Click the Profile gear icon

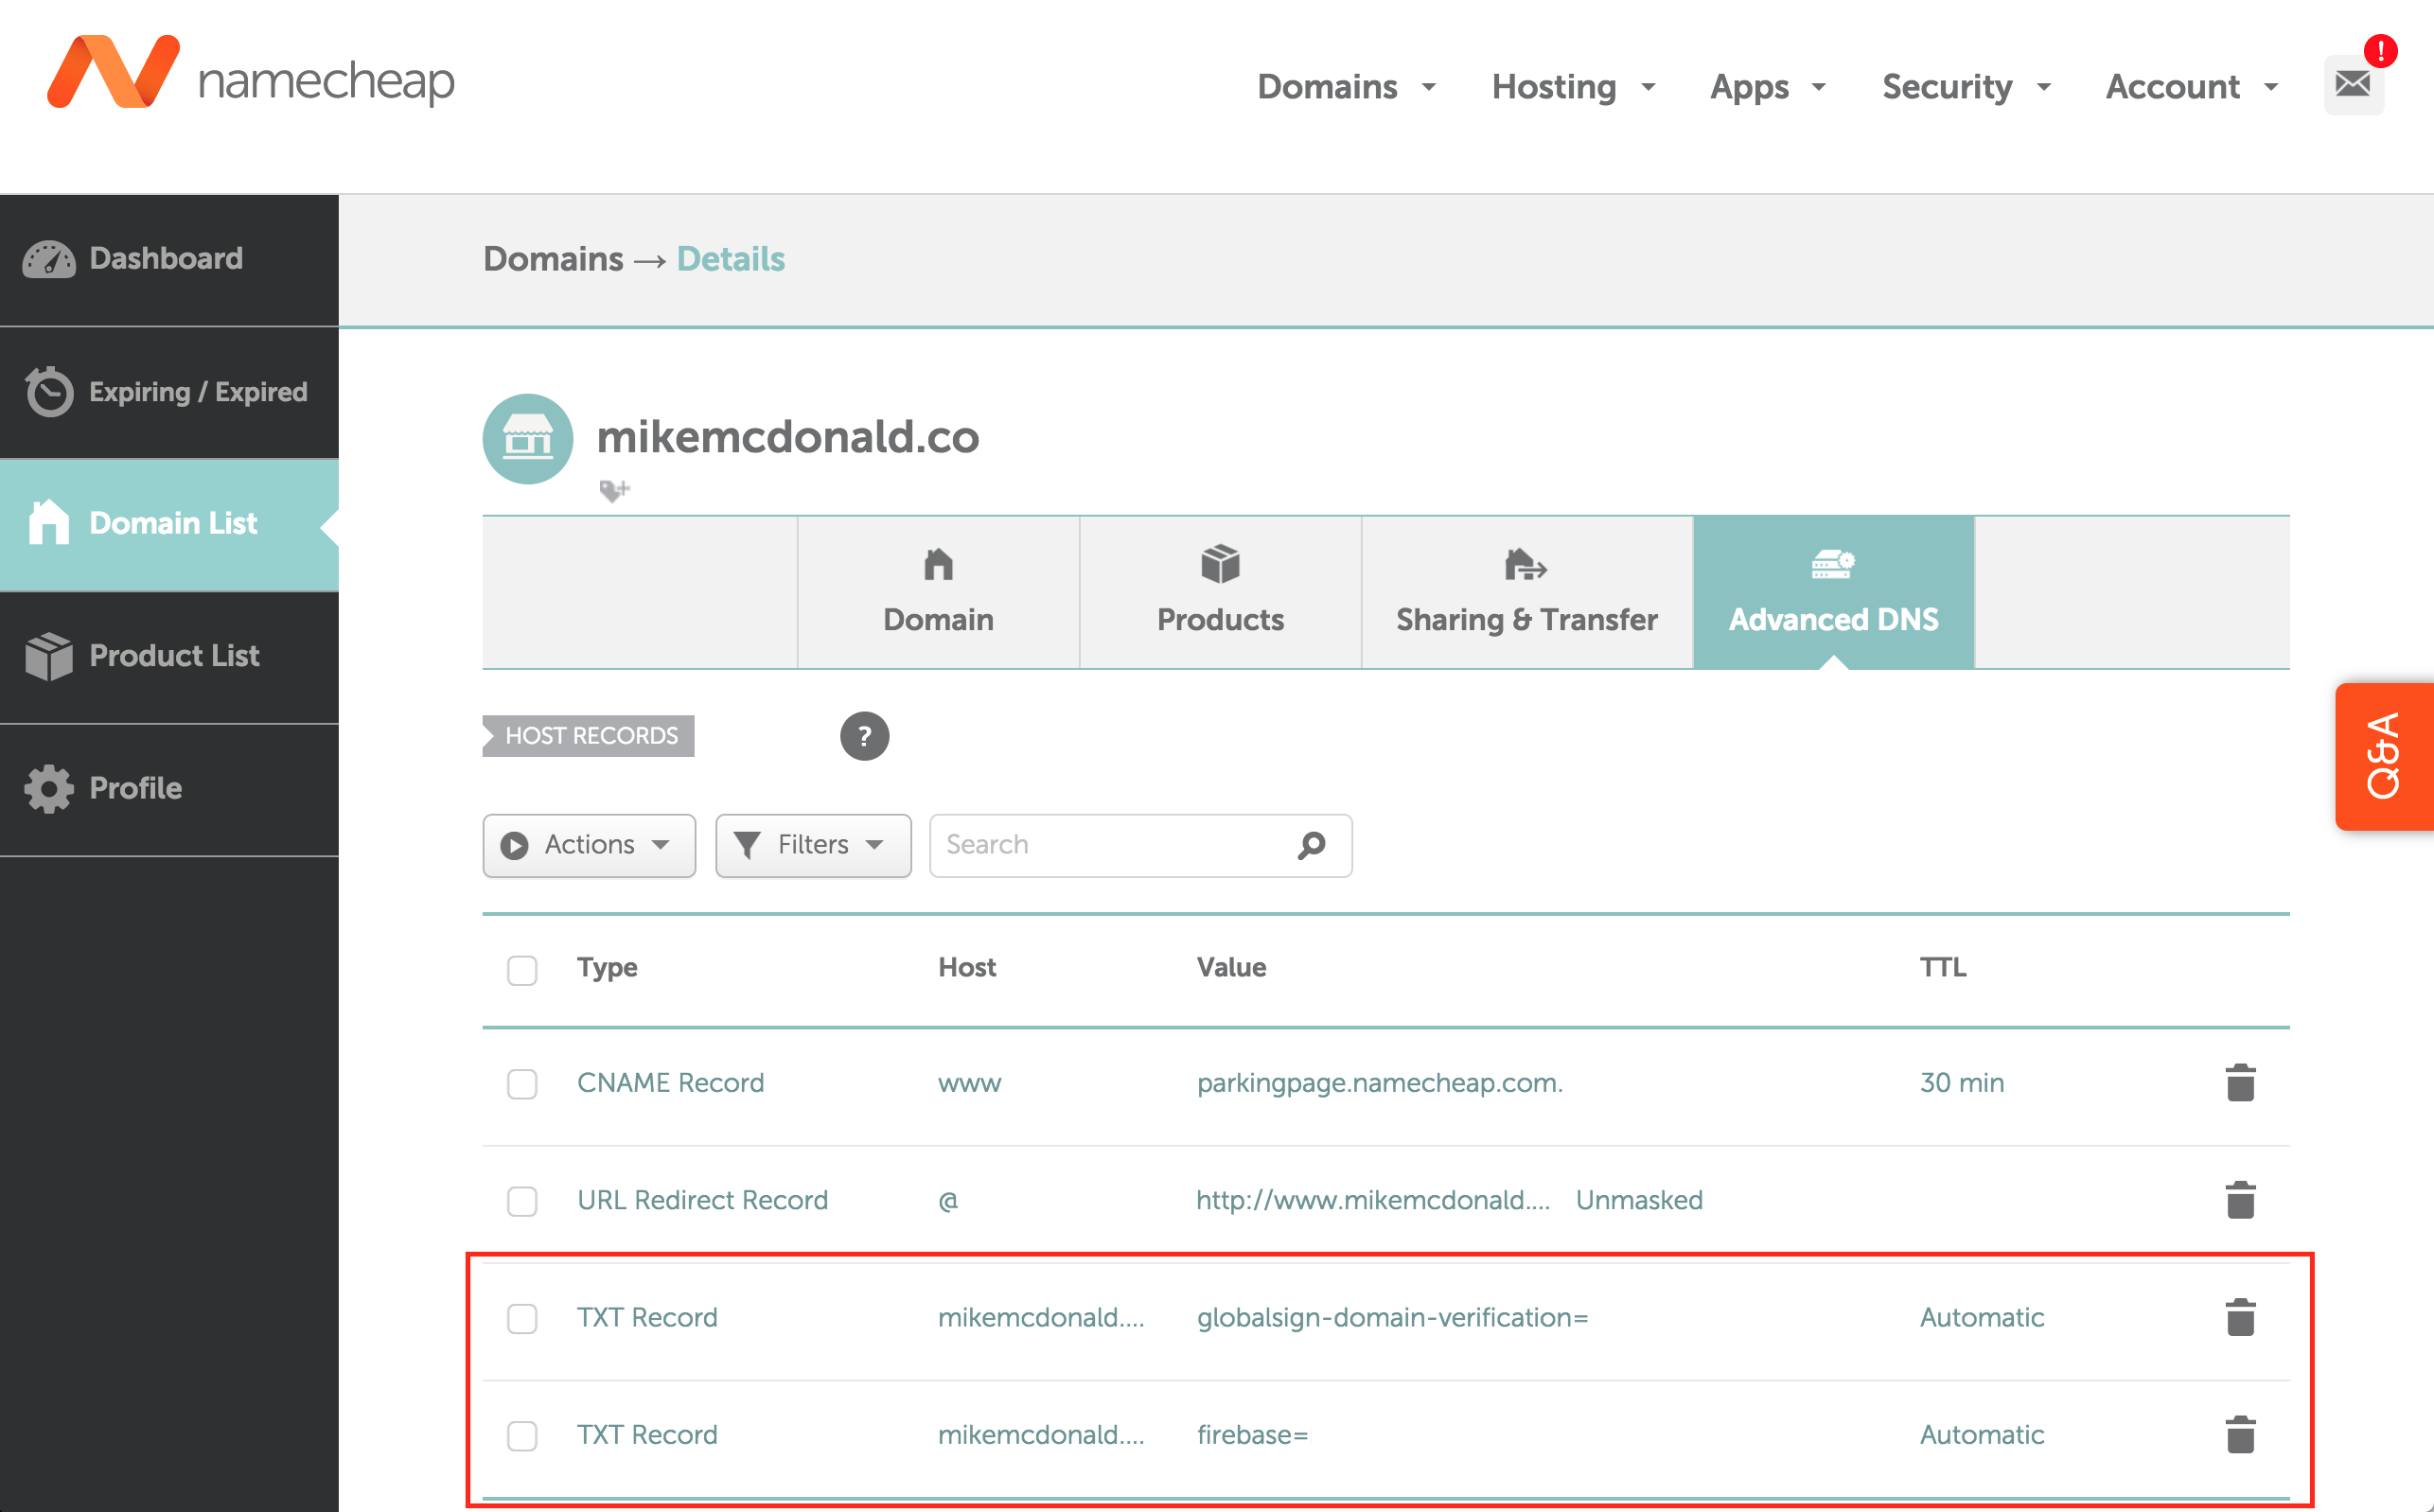pos(48,789)
